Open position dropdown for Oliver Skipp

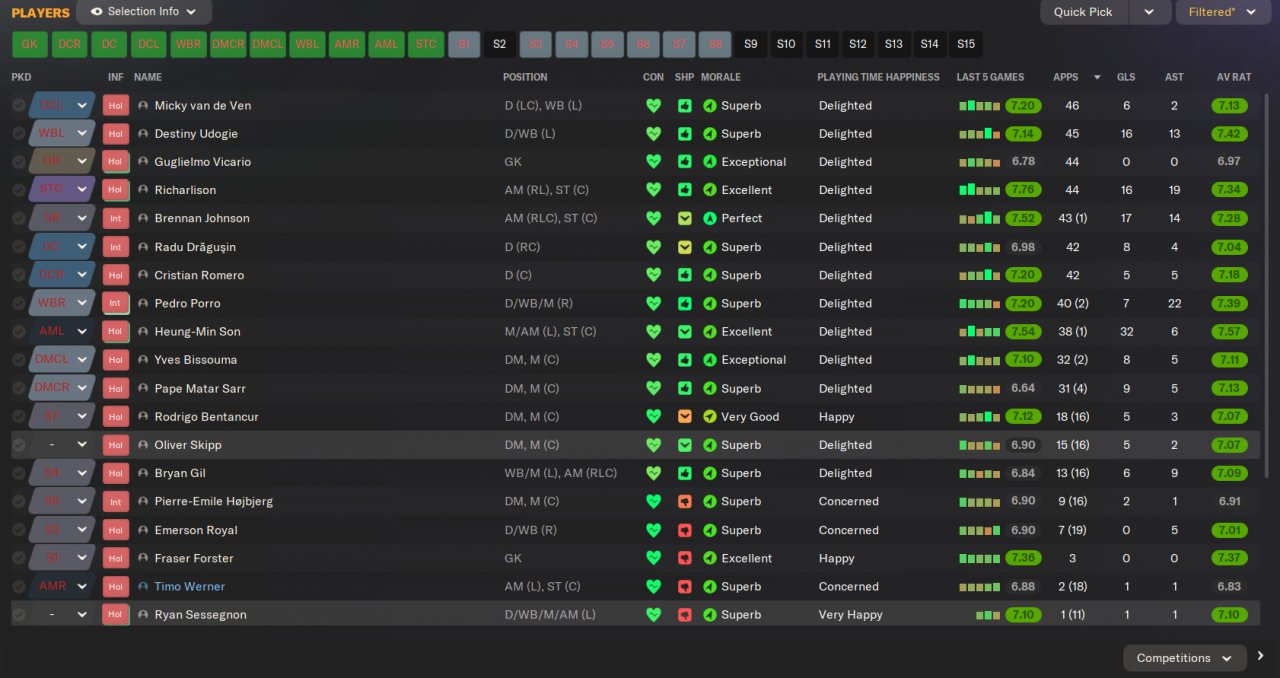(x=83, y=445)
